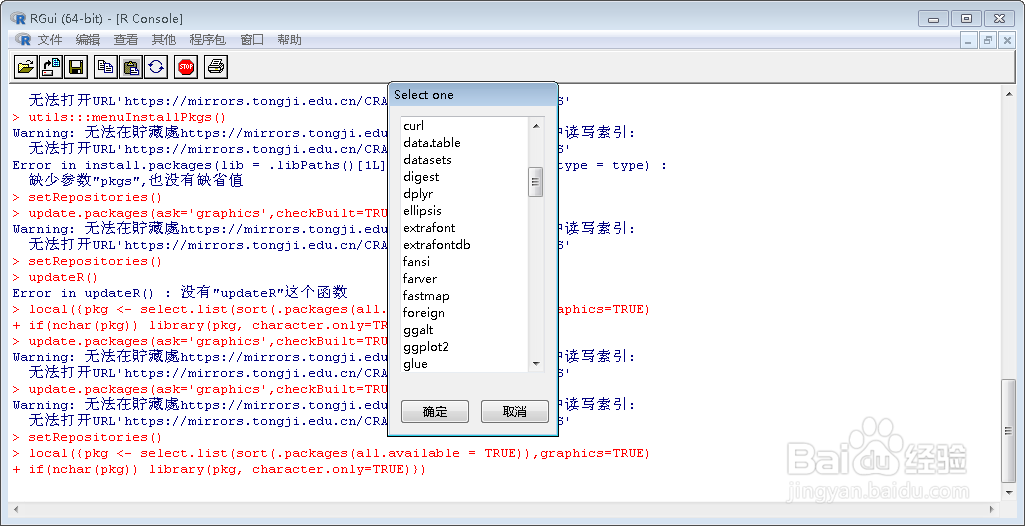Screen dimensions: 1025x526
Task: Select fansi in the package list
Action: point(464,261)
